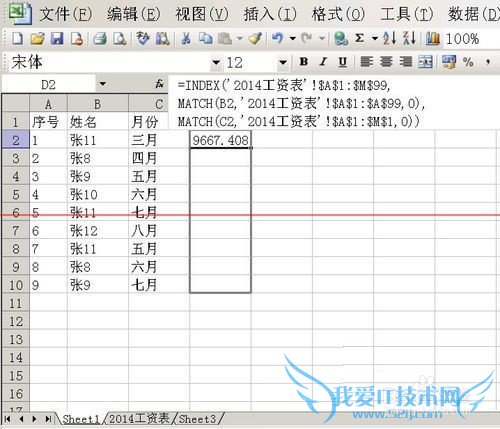The image size is (500, 429).
Task: Open the Chart Wizard icon
Action: tap(433, 39)
